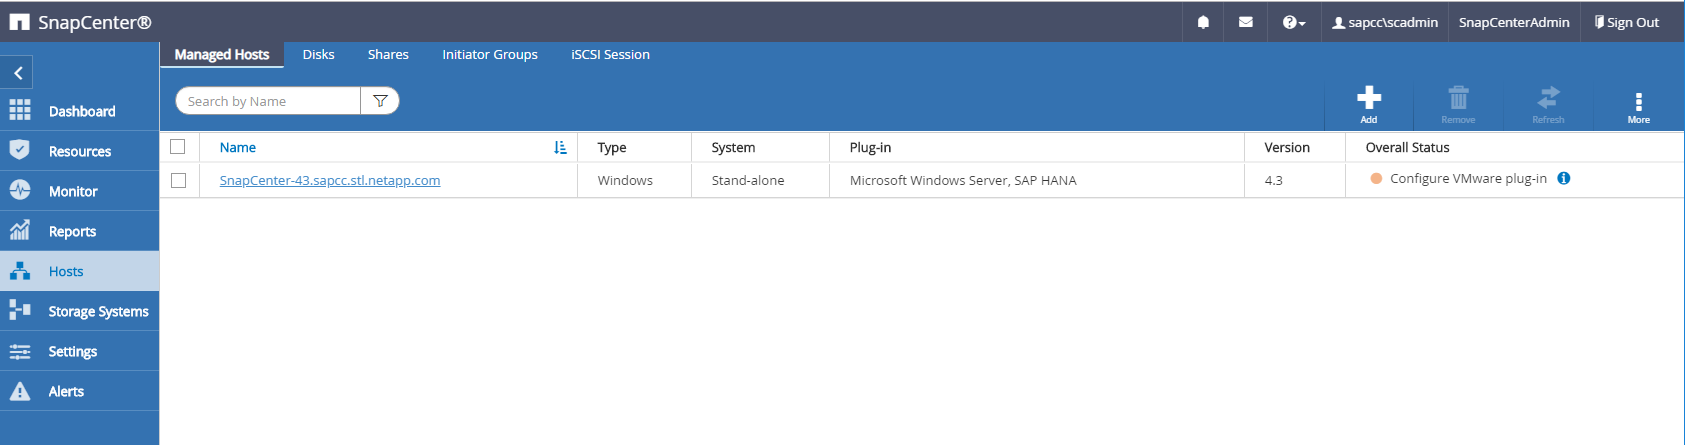Click the Sign Out button
This screenshot has width=1685, height=445.
click(1626, 22)
